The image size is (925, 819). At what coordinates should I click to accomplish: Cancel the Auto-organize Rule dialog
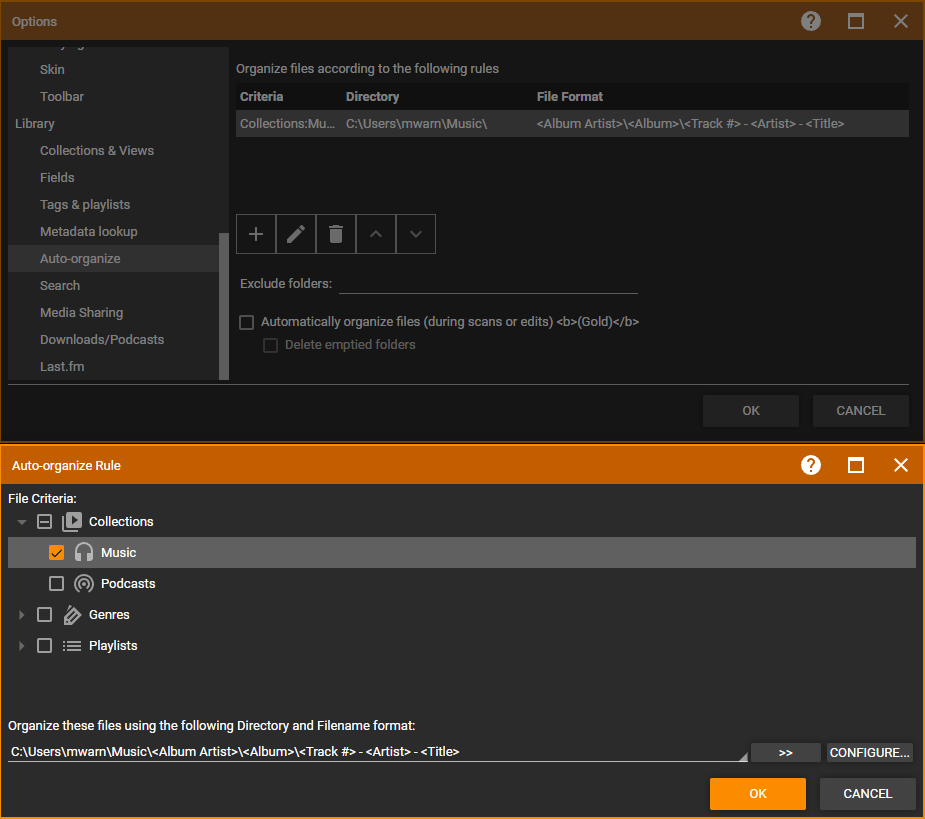coord(867,794)
